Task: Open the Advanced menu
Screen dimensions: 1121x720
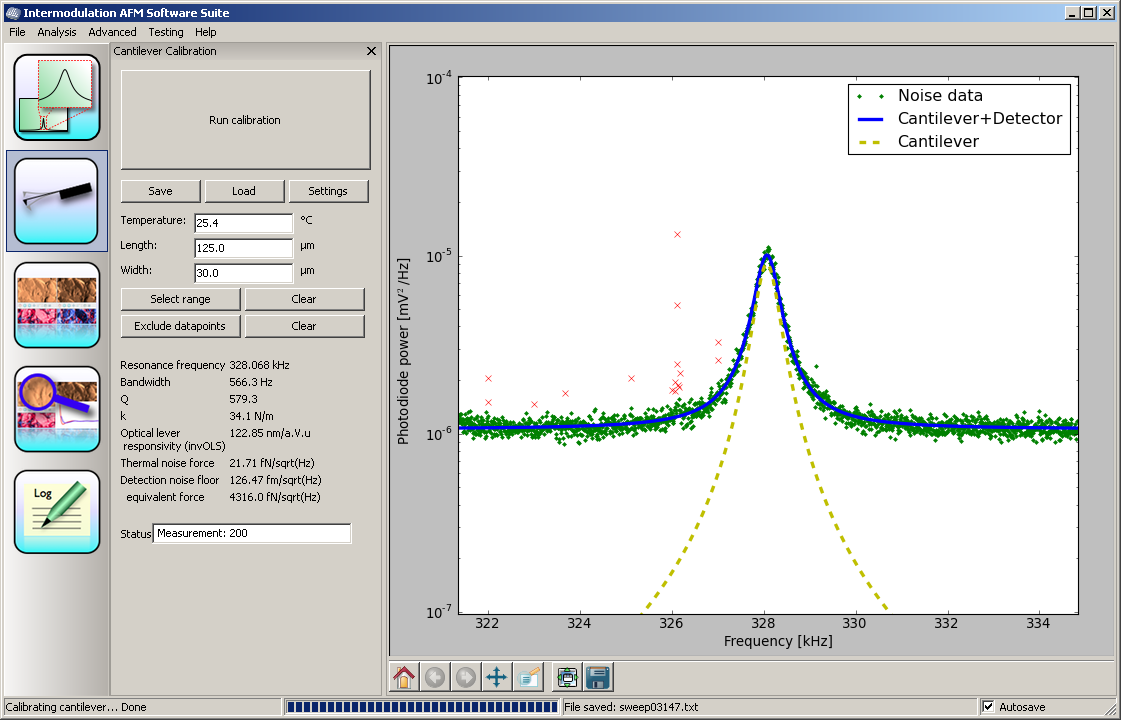Action: tap(112, 32)
